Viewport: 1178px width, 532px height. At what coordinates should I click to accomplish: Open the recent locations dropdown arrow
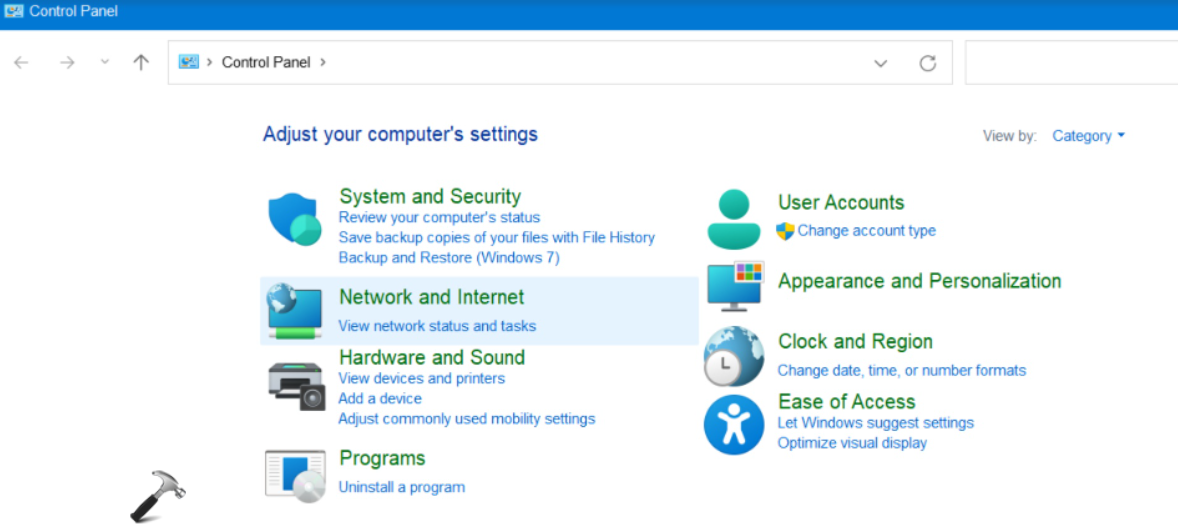(x=105, y=62)
